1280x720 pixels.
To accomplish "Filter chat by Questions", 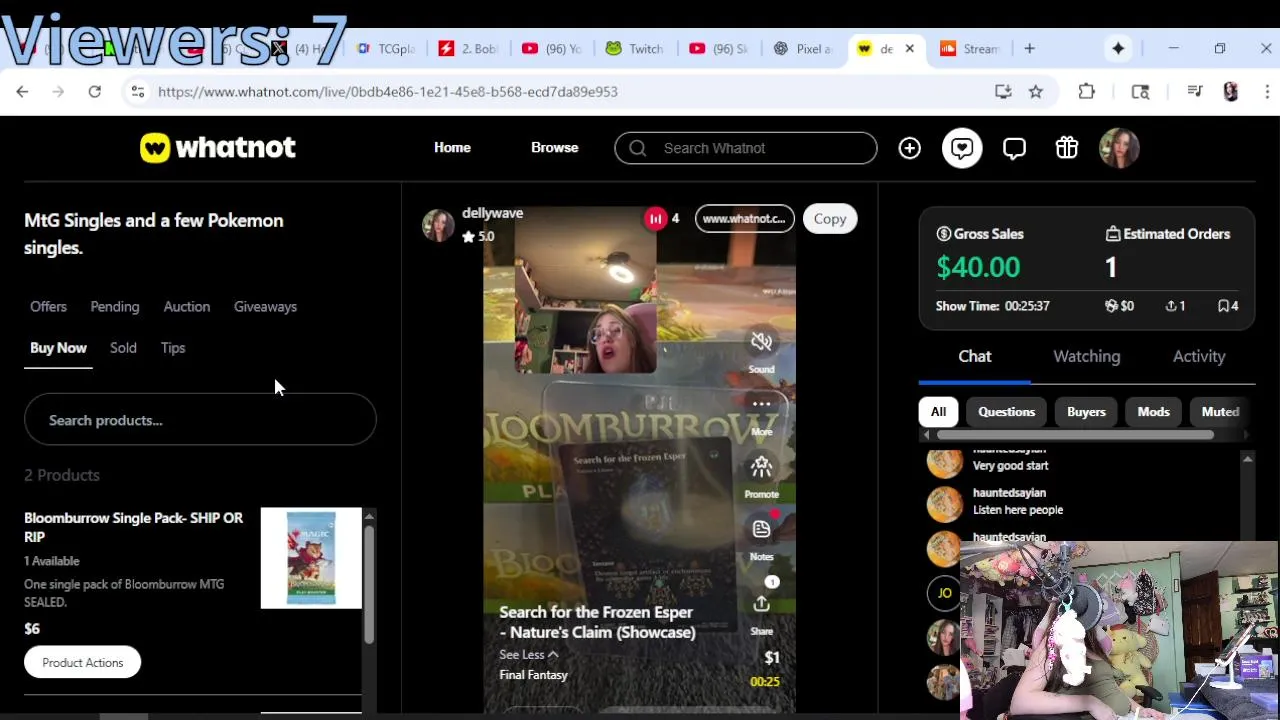I will (1007, 412).
